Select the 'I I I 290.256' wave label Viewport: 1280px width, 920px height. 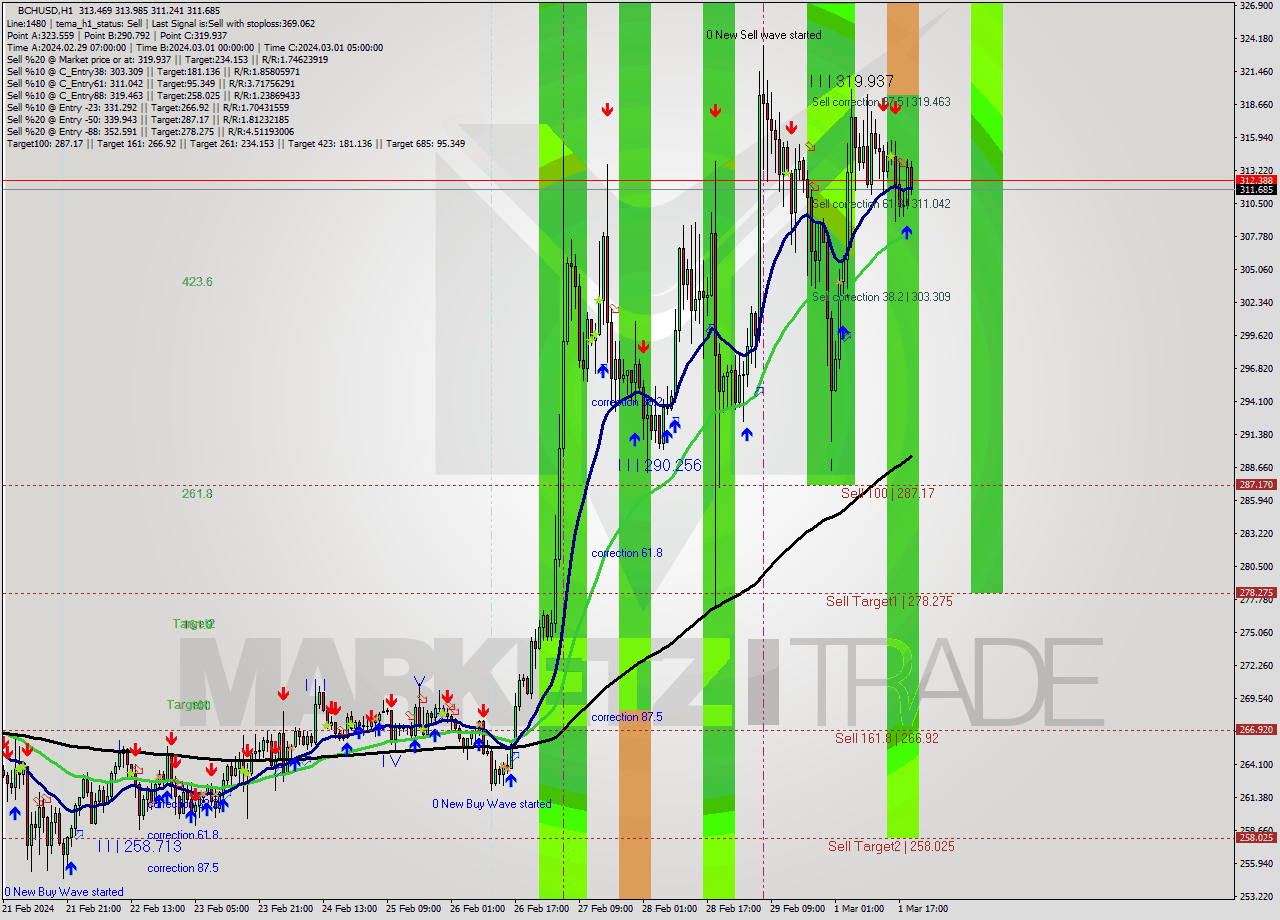[659, 466]
